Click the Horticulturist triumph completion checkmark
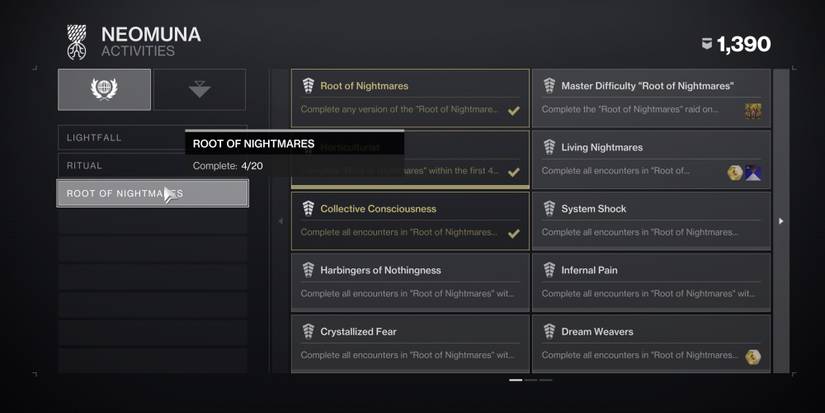825x413 pixels. [x=514, y=172]
